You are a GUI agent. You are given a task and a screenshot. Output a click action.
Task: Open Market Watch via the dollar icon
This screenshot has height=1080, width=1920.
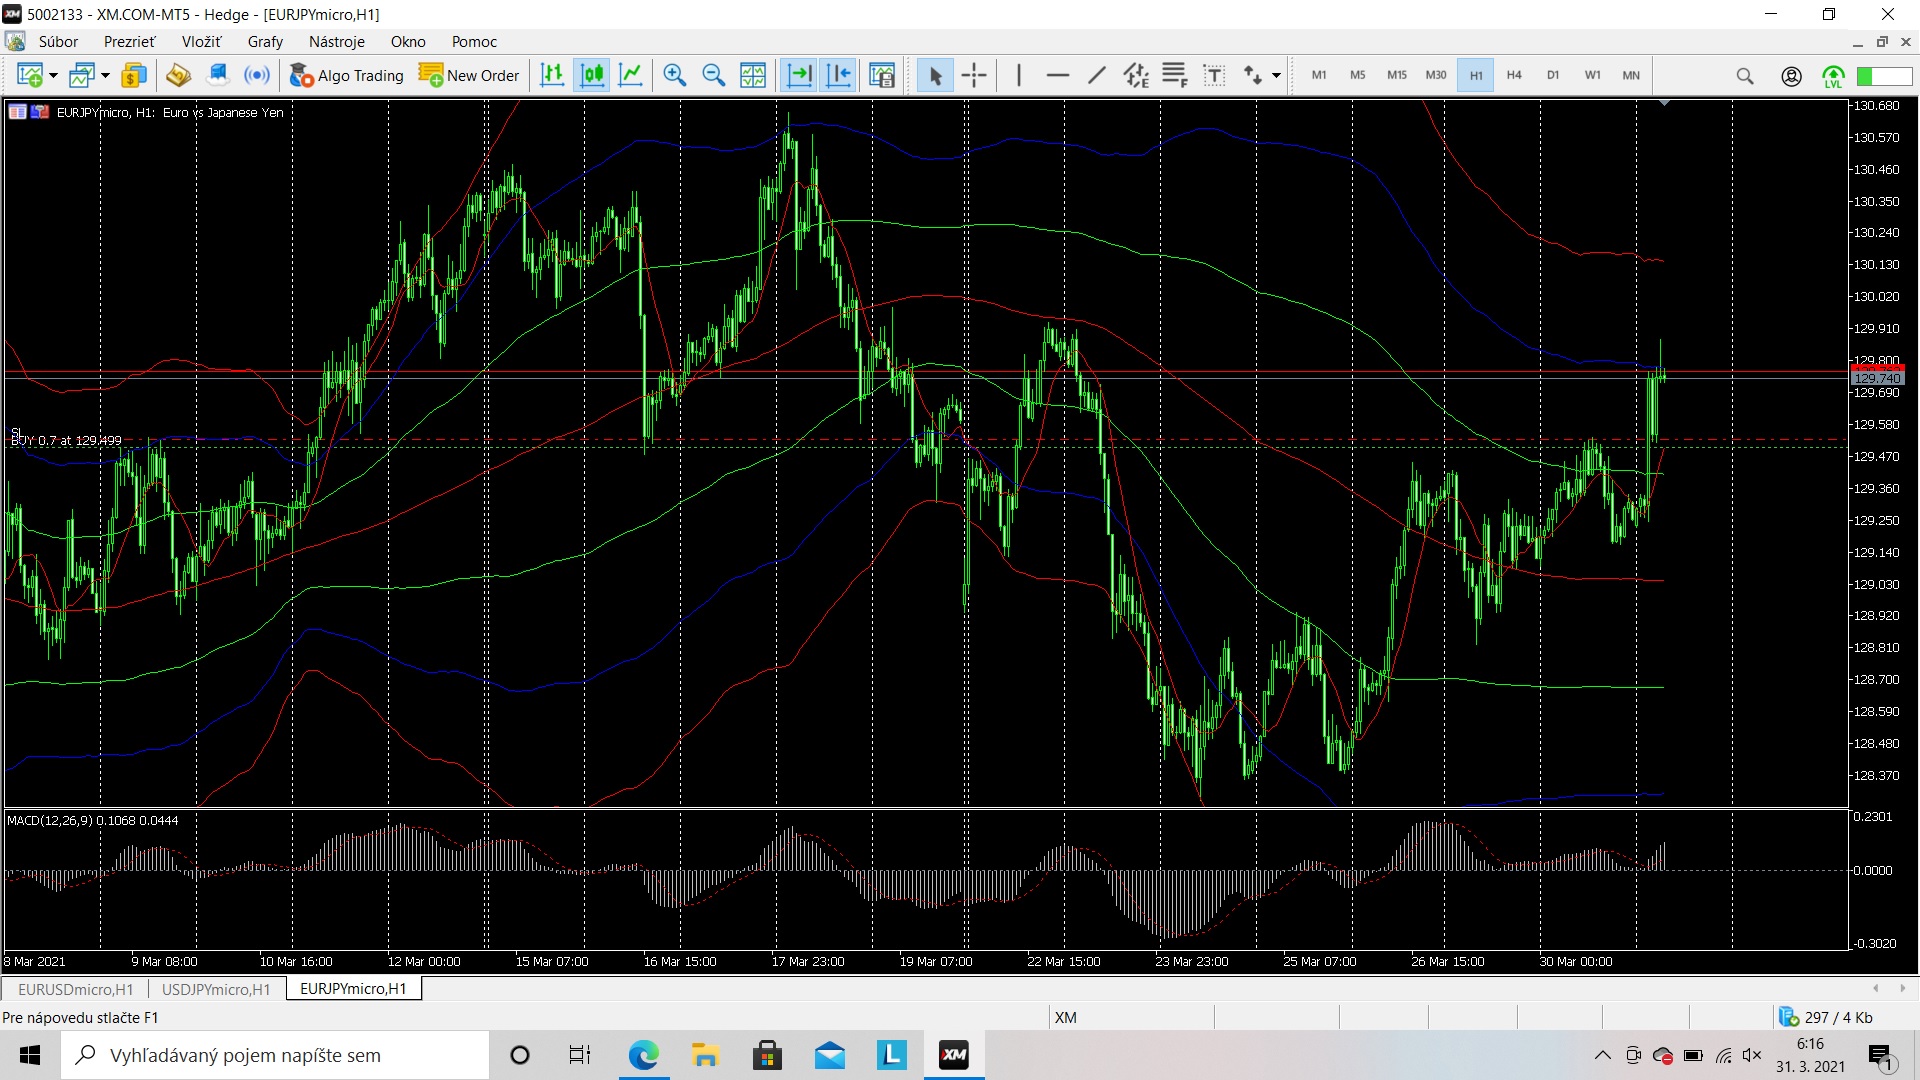(x=134, y=75)
